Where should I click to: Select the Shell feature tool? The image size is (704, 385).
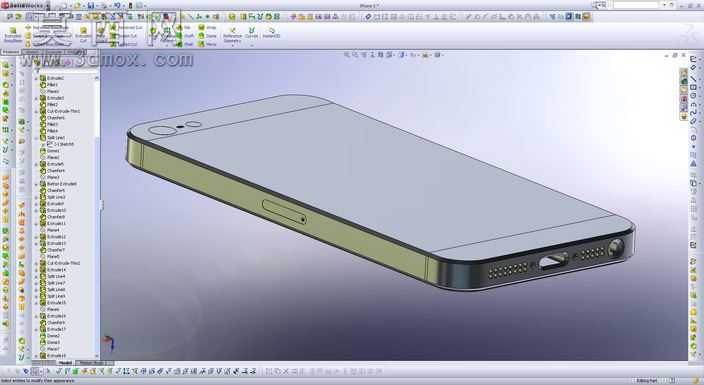185,44
